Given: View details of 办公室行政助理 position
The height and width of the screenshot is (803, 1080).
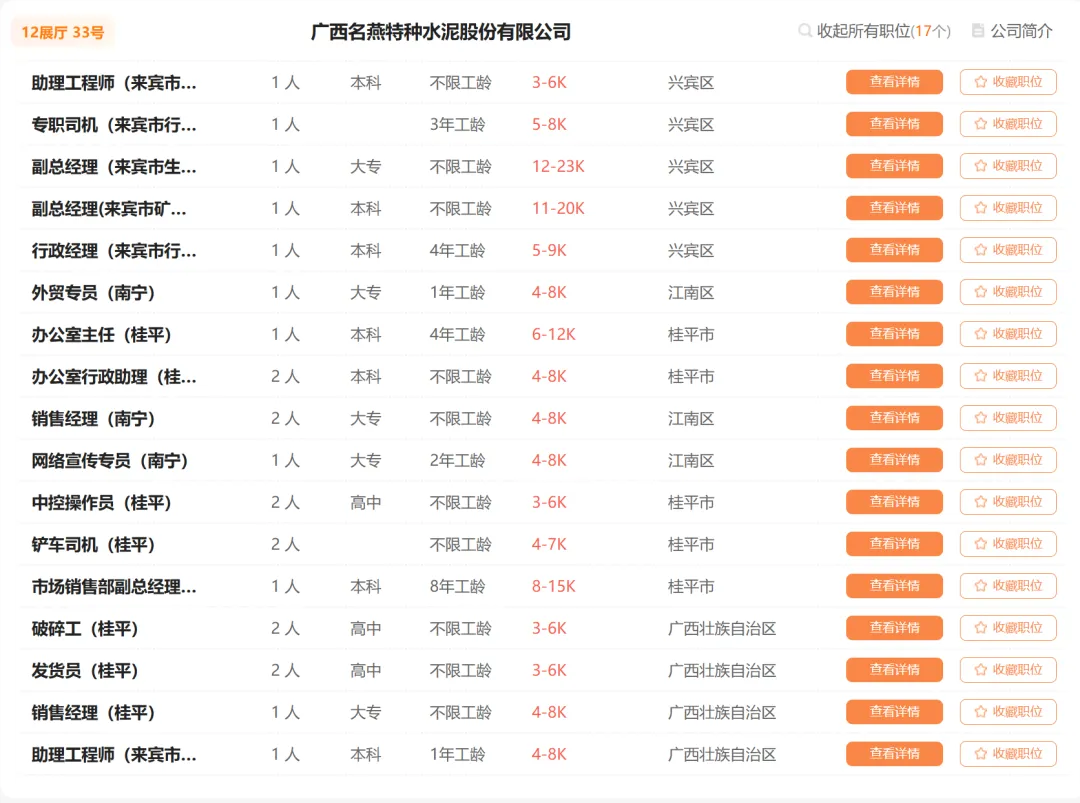Looking at the screenshot, I should tap(894, 376).
